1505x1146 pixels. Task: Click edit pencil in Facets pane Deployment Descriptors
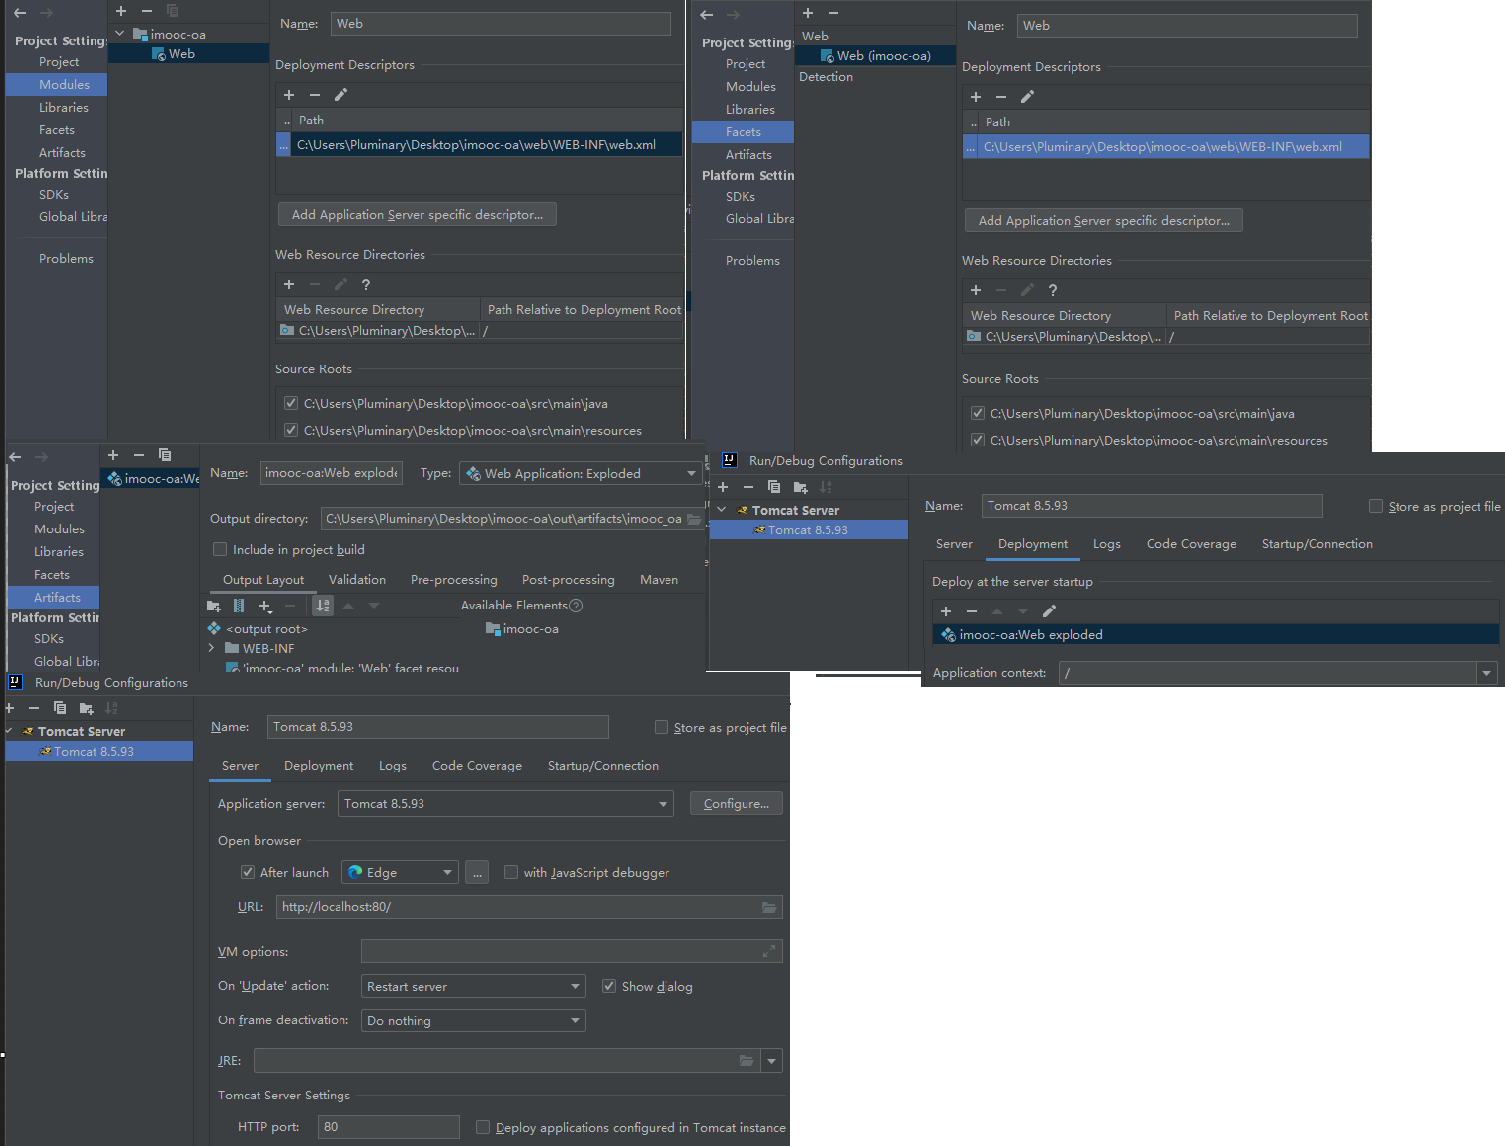click(x=1027, y=97)
